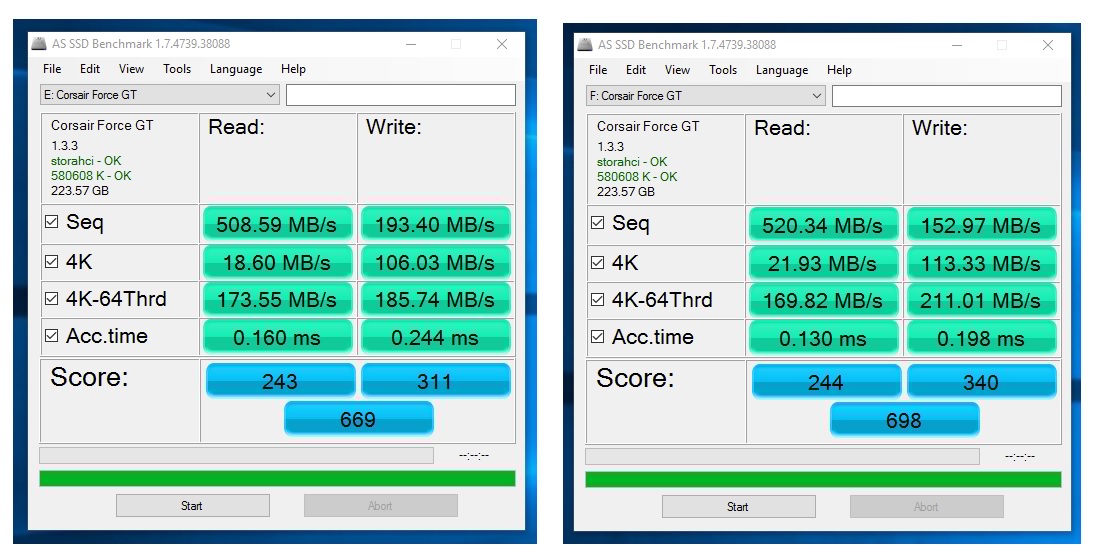Click the 243 read score
This screenshot has height=557, width=1105.
[x=280, y=381]
